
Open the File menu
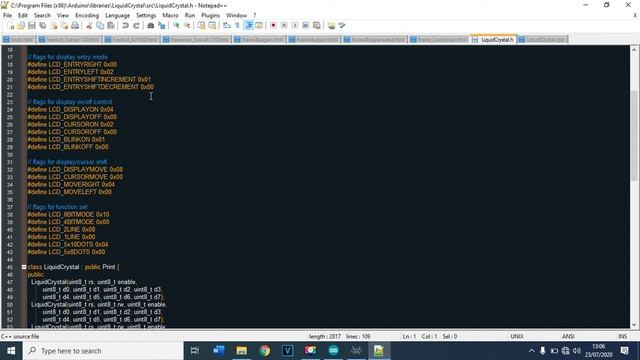(x=7, y=15)
